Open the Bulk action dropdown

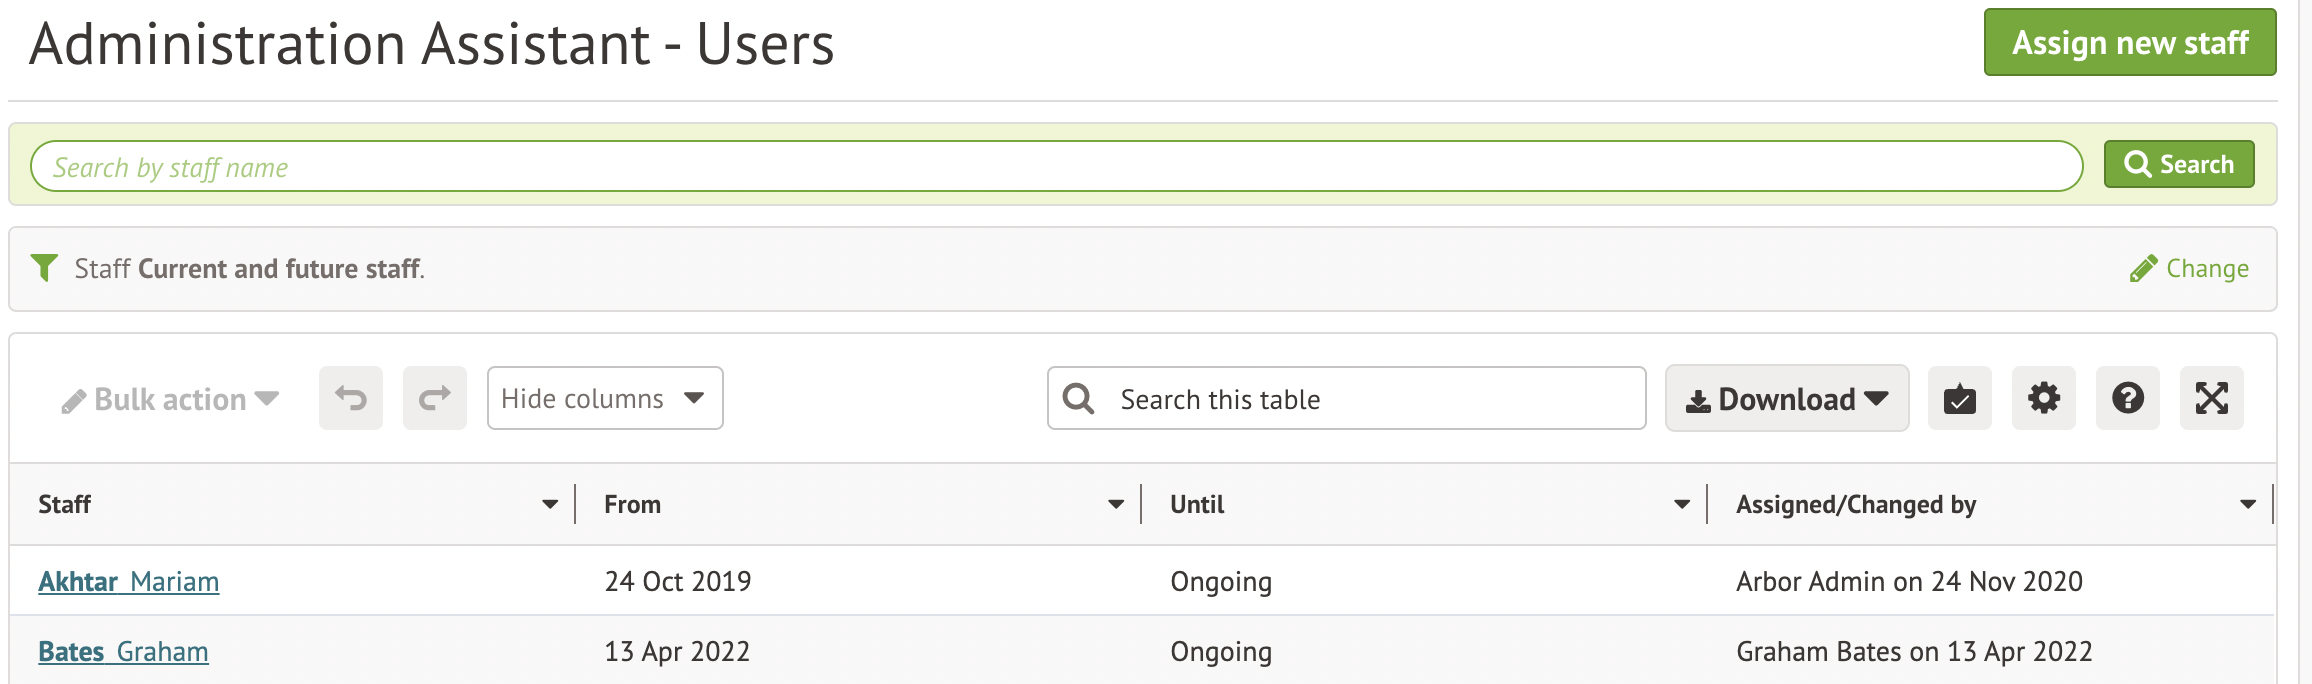(170, 400)
